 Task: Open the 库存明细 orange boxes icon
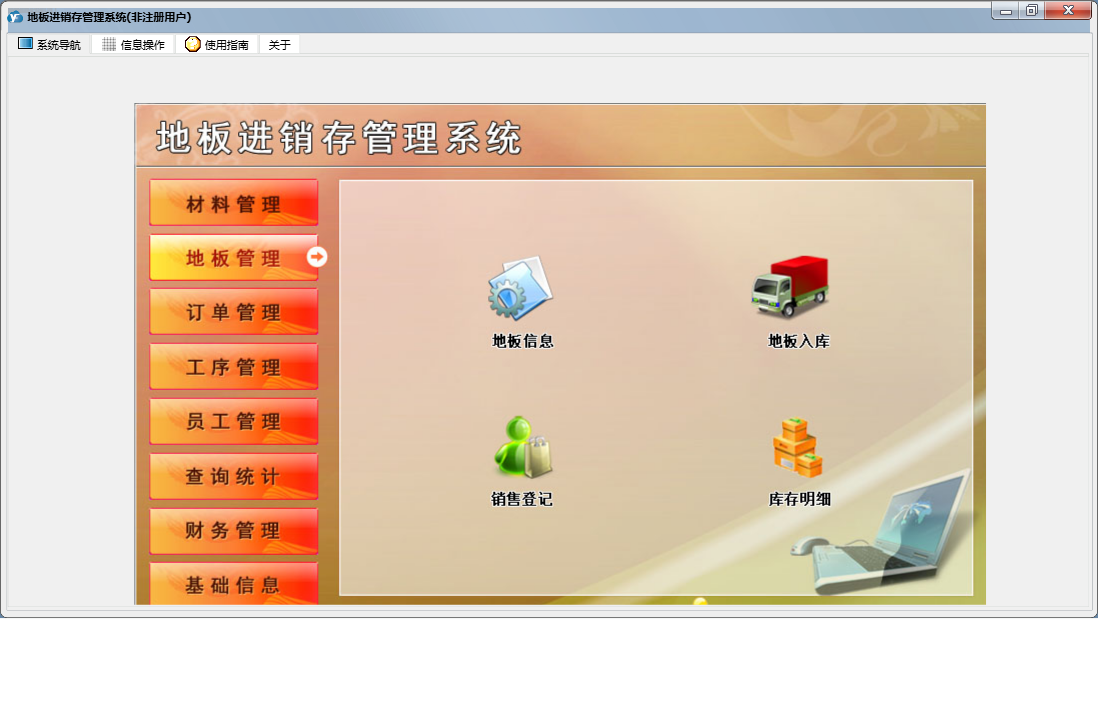coord(798,448)
